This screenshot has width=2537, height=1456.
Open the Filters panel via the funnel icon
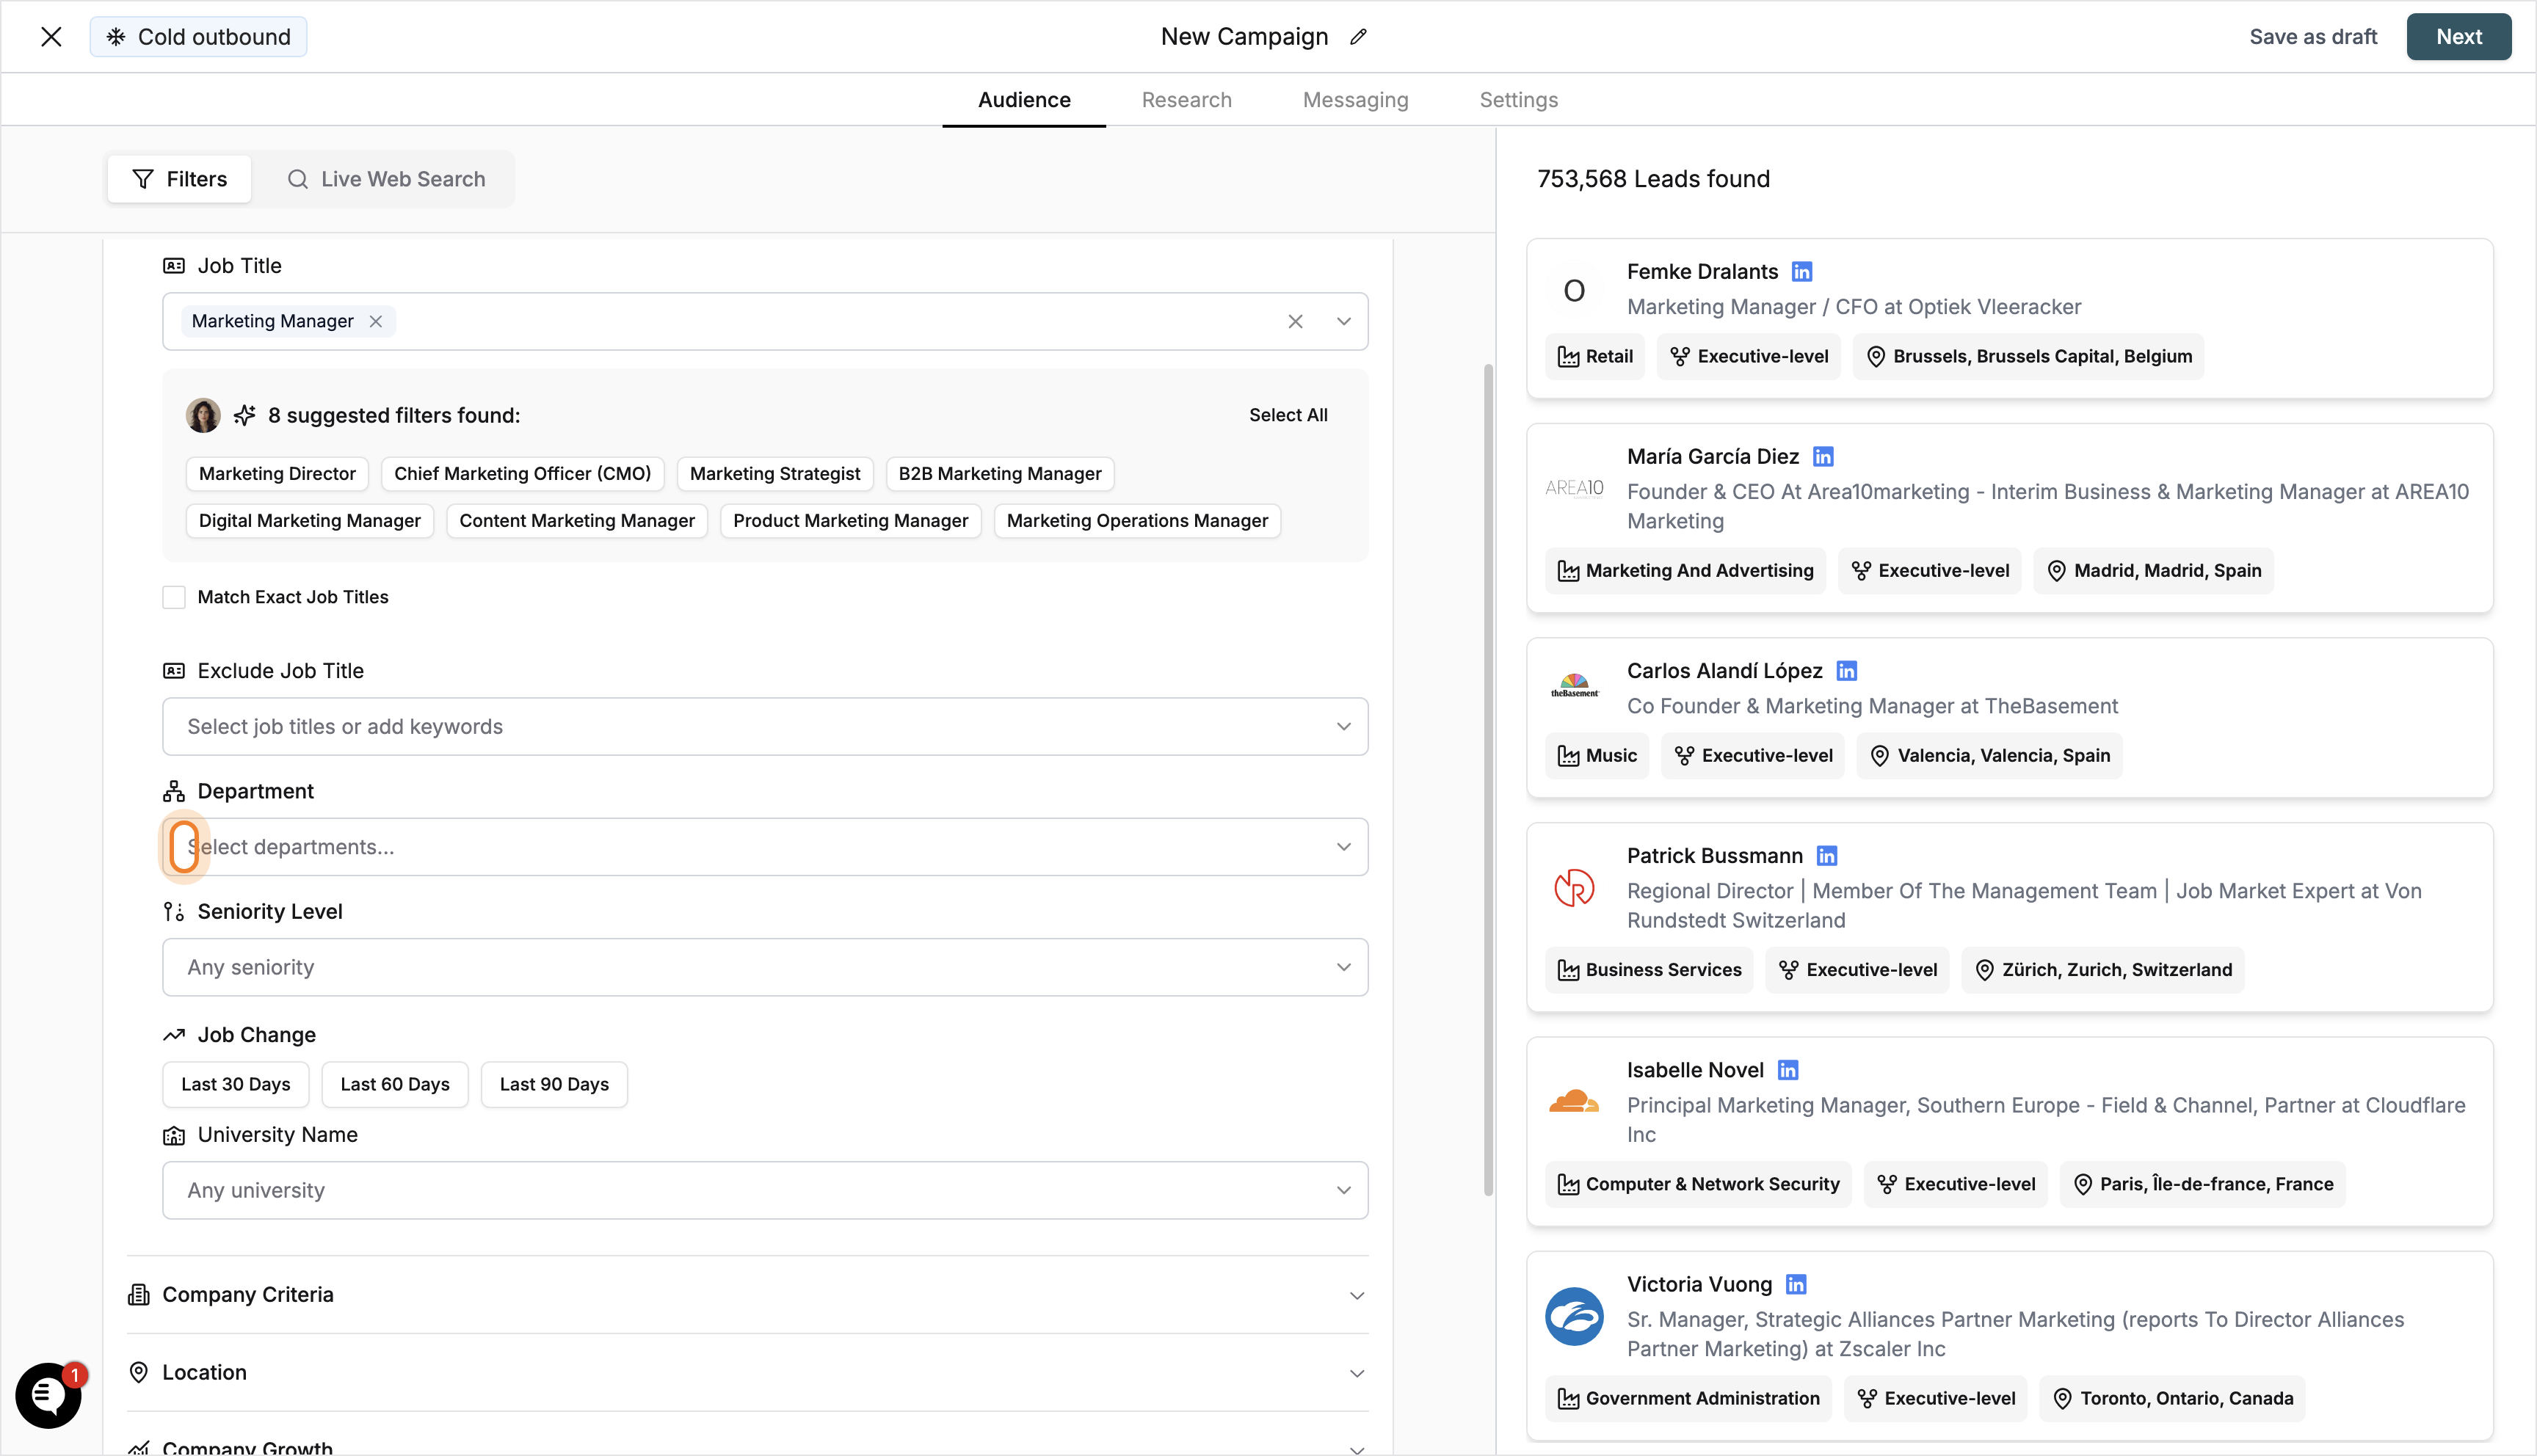click(143, 178)
